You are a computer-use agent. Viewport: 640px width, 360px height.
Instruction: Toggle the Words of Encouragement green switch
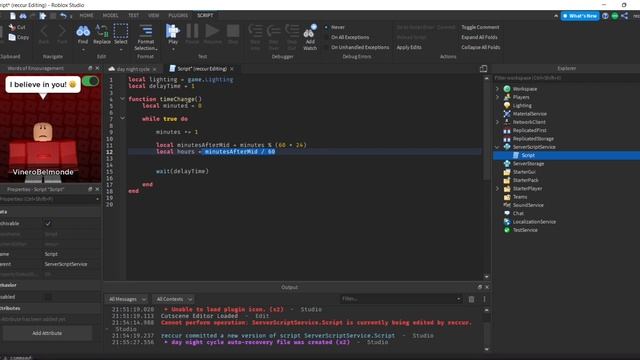(90, 81)
